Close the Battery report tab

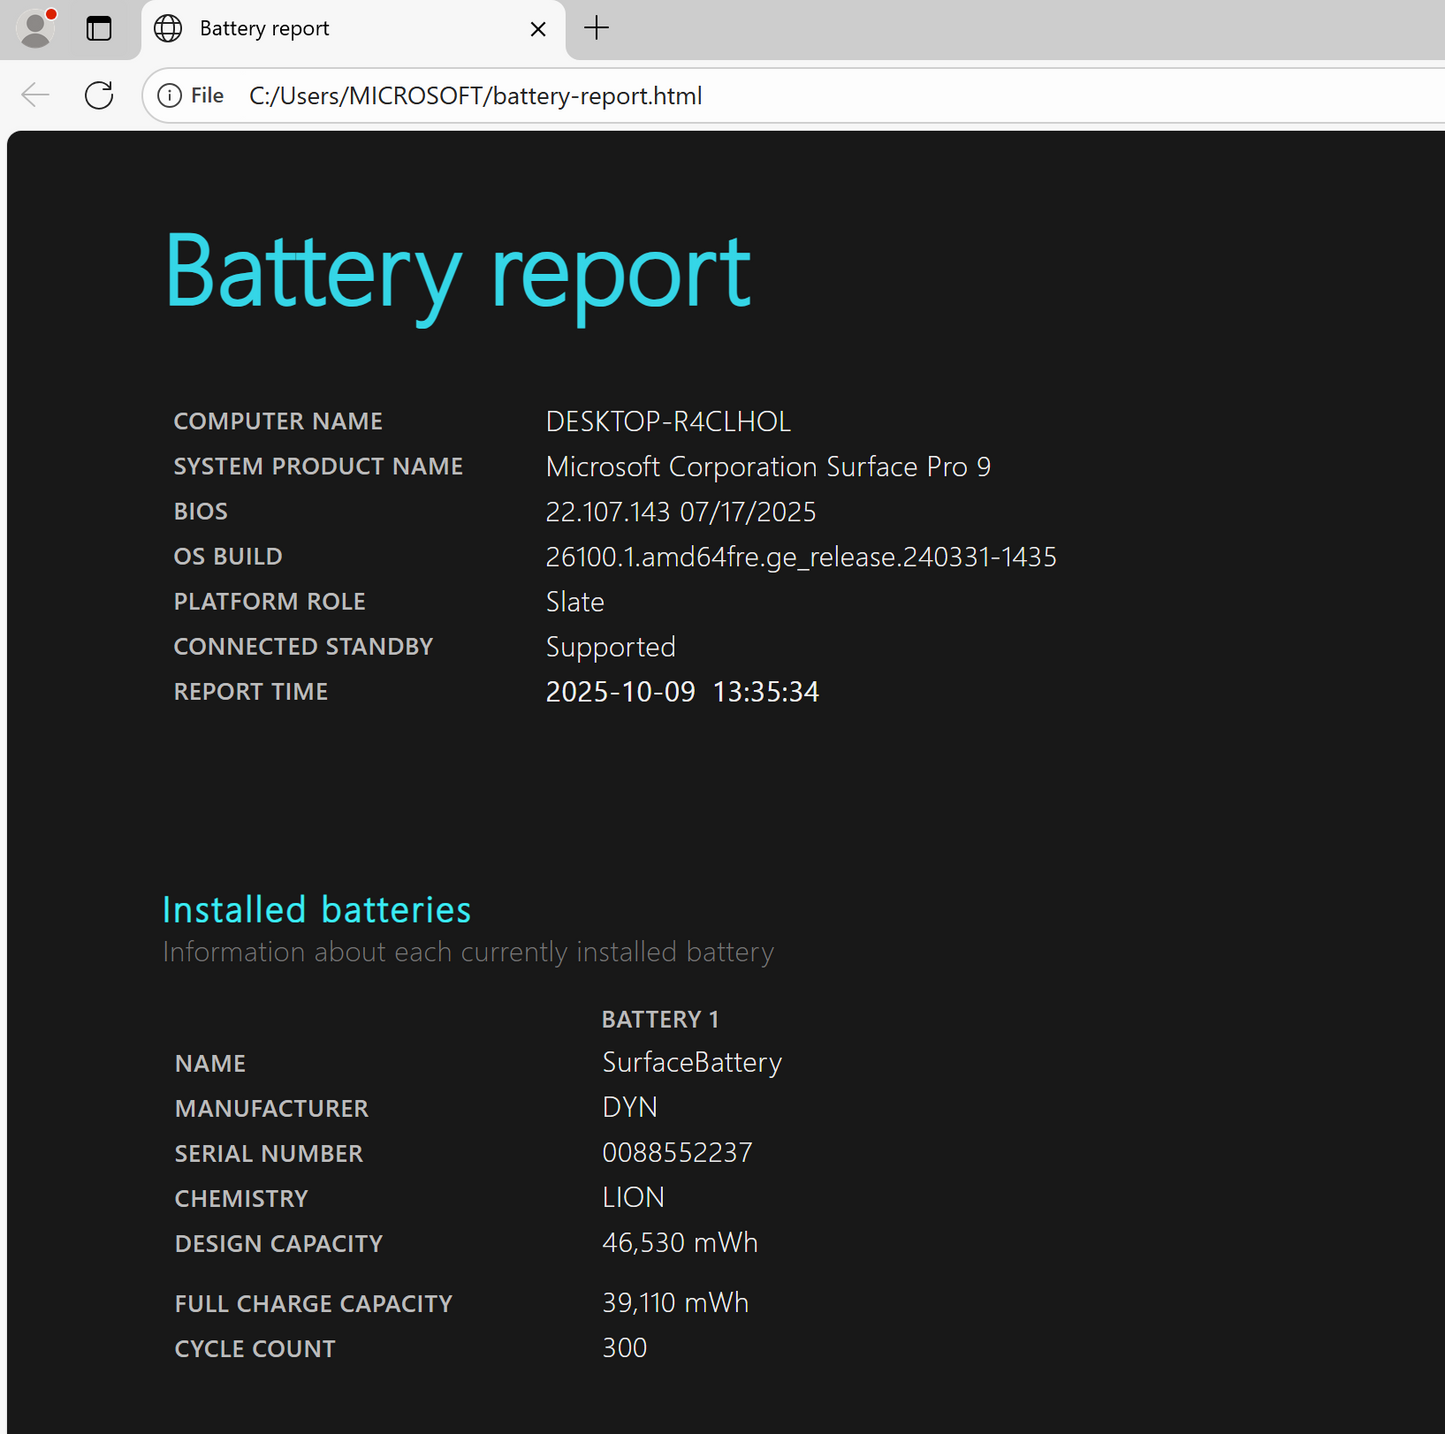[538, 29]
